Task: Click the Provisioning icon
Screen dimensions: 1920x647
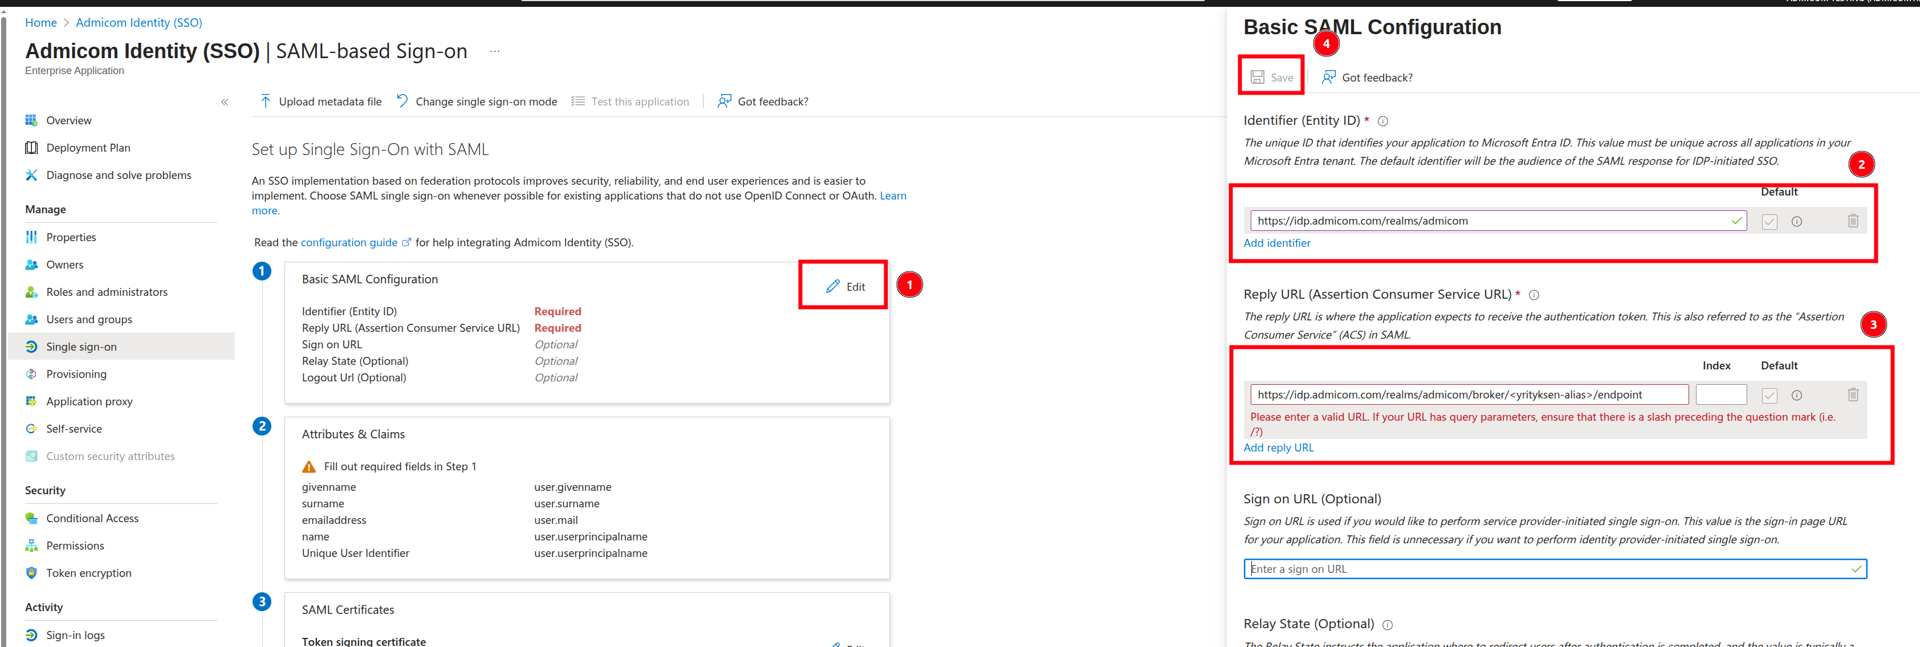Action: [32, 374]
